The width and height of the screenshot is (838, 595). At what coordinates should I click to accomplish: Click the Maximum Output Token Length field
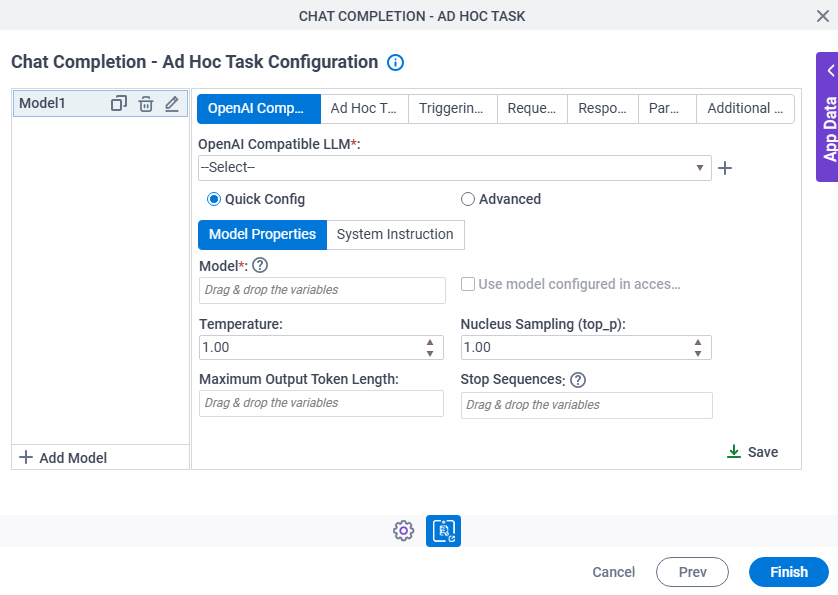click(x=321, y=404)
